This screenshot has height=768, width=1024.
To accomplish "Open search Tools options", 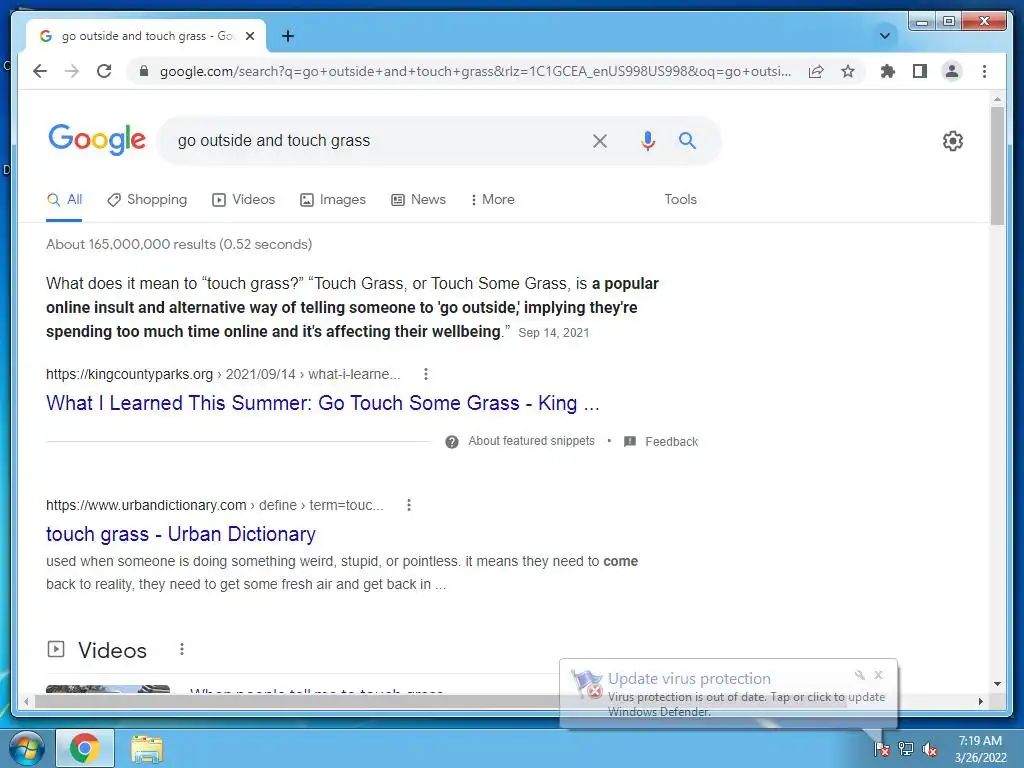I will [x=680, y=200].
